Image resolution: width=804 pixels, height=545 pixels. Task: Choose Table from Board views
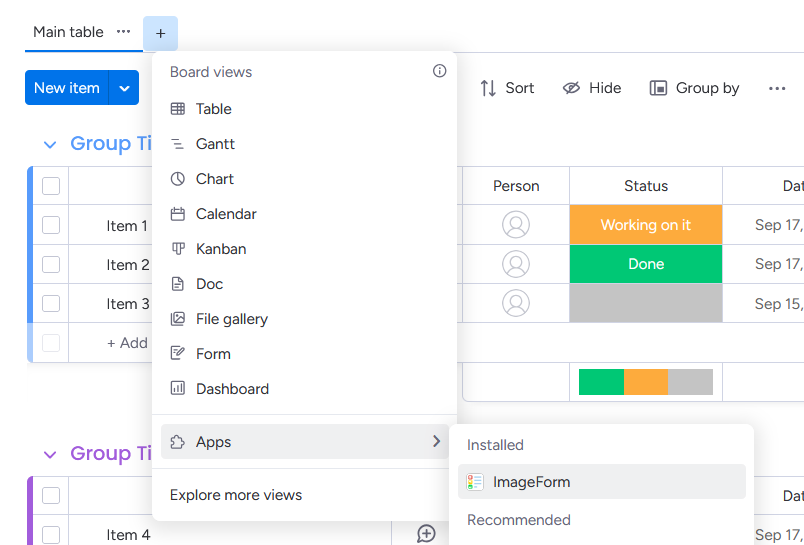tap(305, 109)
